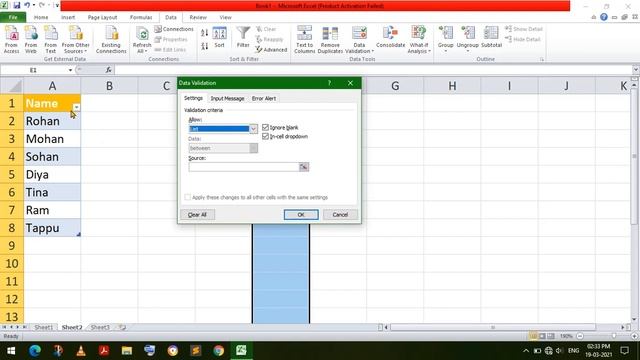Click Advanced filter option
This screenshot has width=640, height=360.
click(271, 50)
